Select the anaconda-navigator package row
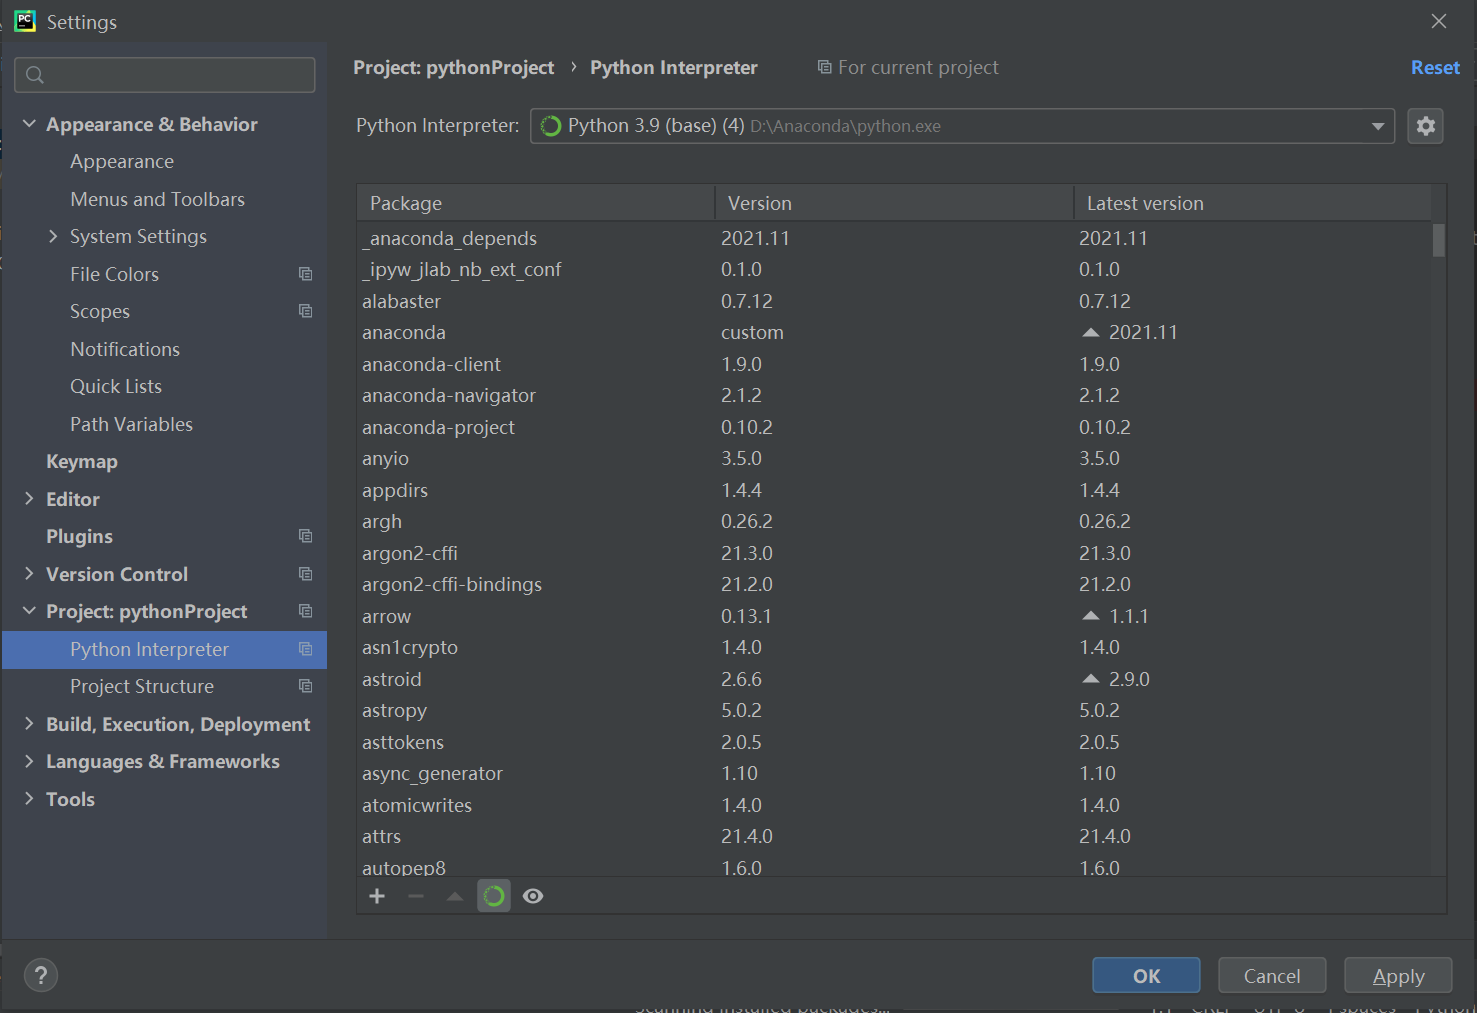This screenshot has width=1477, height=1013. (x=894, y=395)
